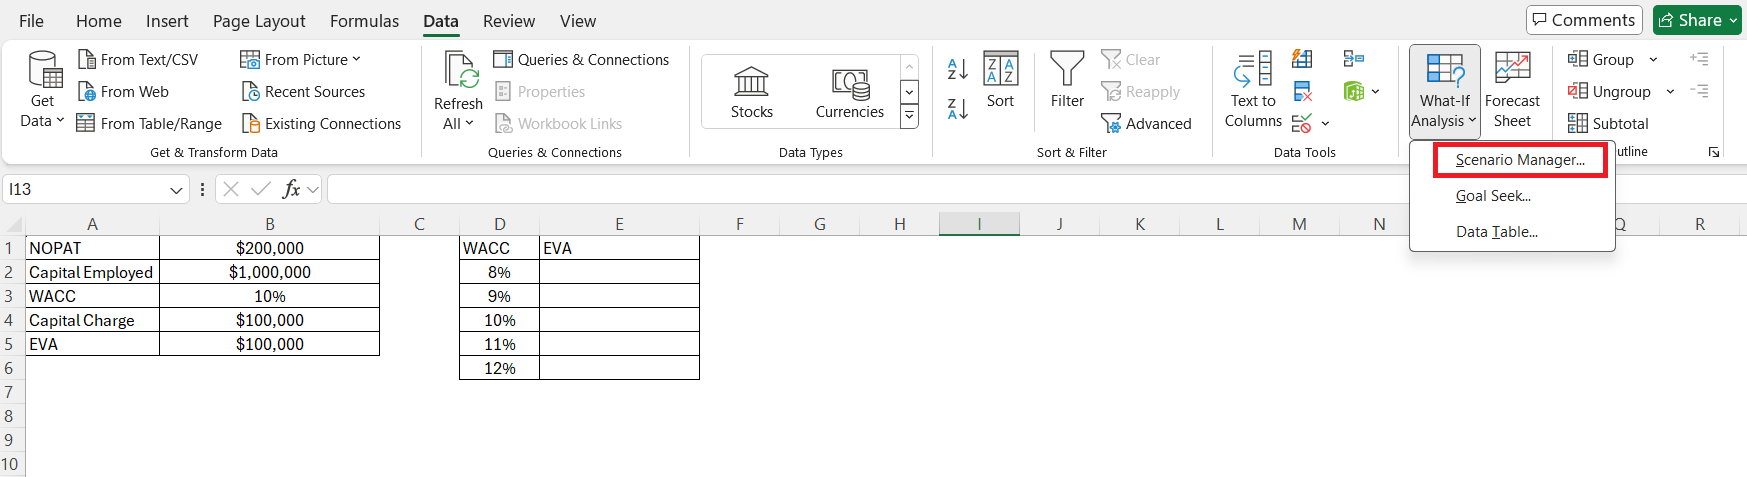Select column I header
This screenshot has height=477, width=1747.
[979, 224]
